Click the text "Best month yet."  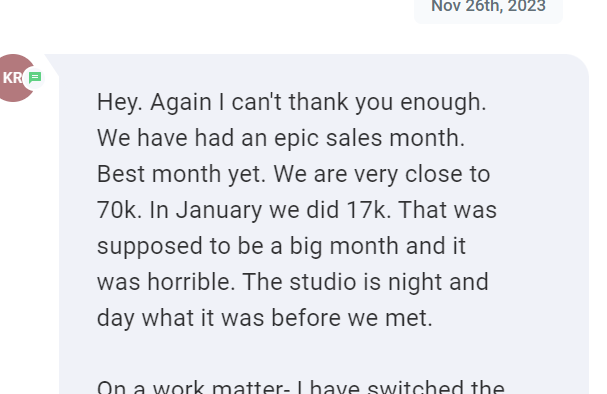click(181, 174)
